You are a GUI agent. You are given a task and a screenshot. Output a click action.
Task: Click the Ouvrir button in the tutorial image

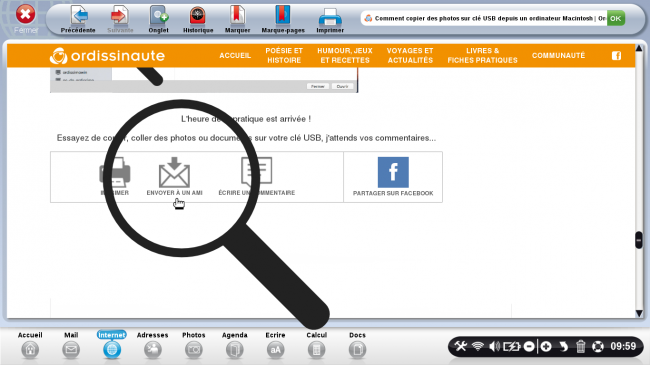tap(342, 86)
